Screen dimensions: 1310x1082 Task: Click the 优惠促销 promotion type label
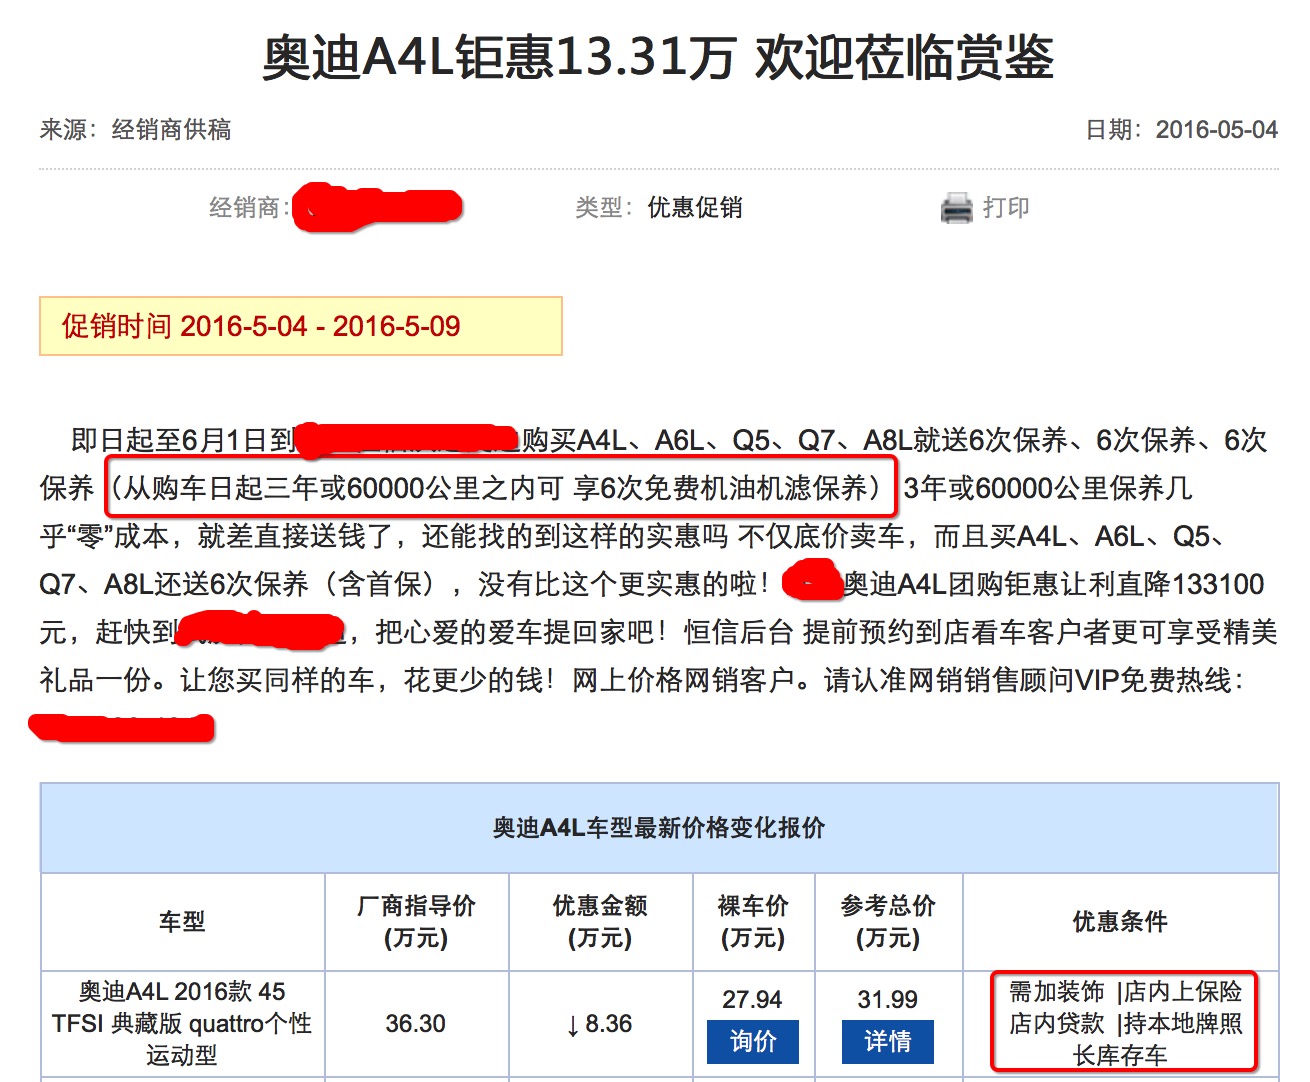[x=694, y=207]
